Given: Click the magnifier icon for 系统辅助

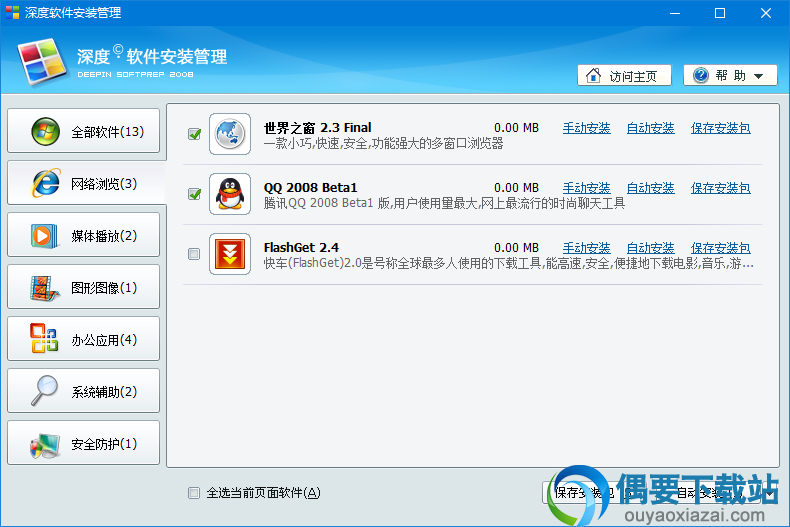Looking at the screenshot, I should click(x=44, y=390).
